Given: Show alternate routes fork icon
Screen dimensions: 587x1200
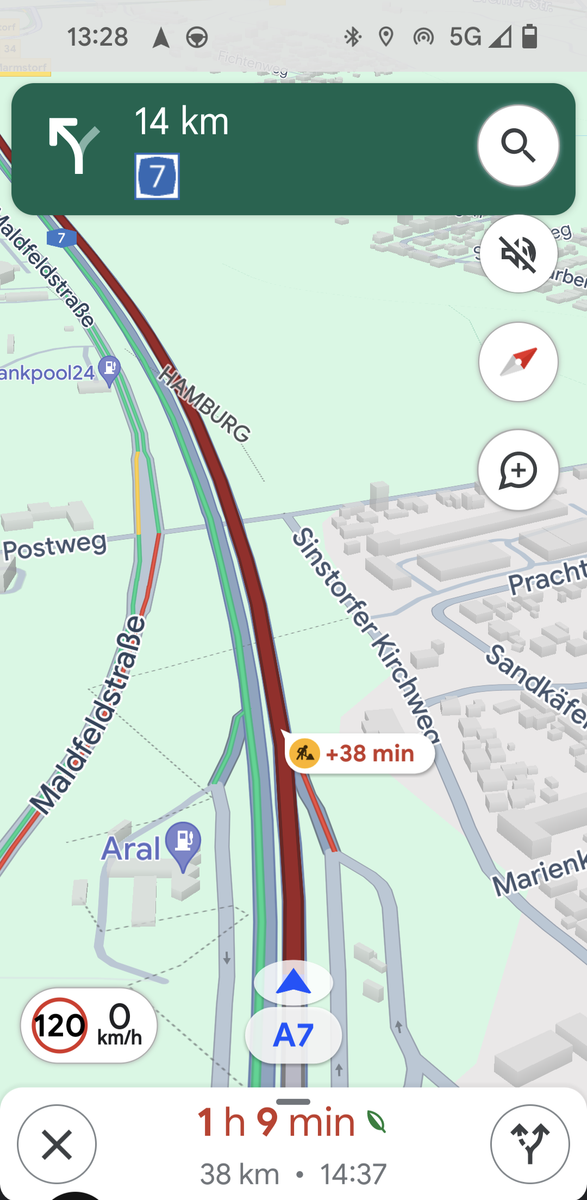Looking at the screenshot, I should pos(530,1145).
